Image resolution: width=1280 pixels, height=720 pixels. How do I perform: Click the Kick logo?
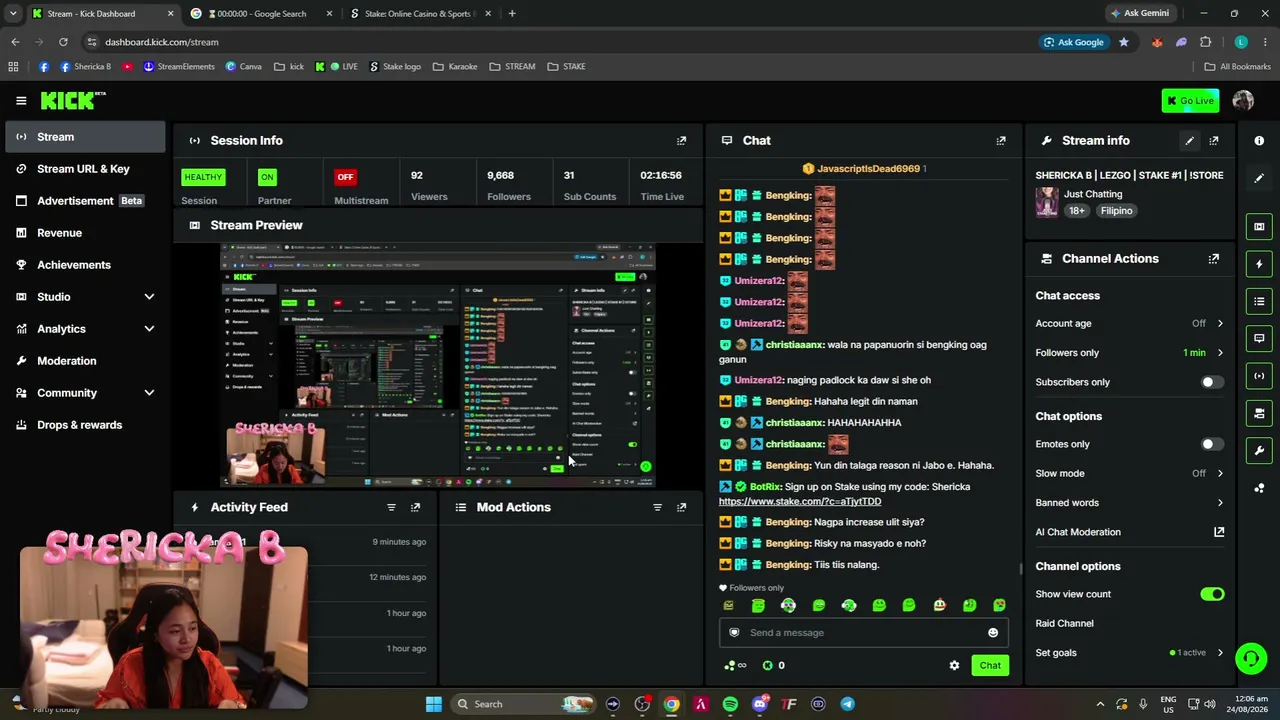[x=72, y=100]
